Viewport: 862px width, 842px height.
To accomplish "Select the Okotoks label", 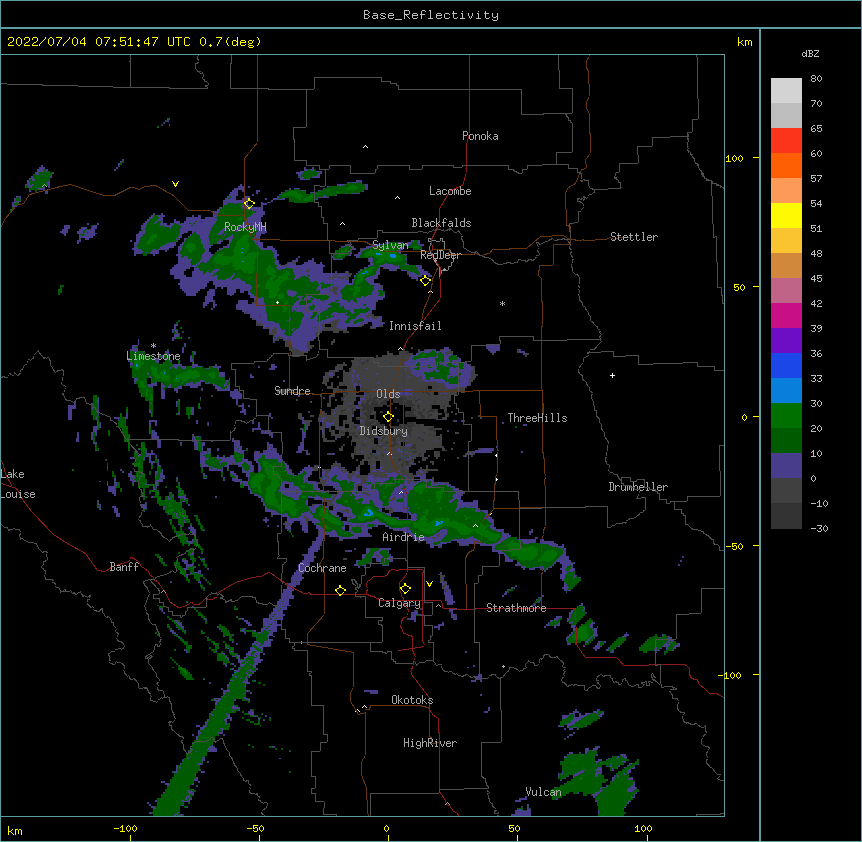I will (412, 700).
